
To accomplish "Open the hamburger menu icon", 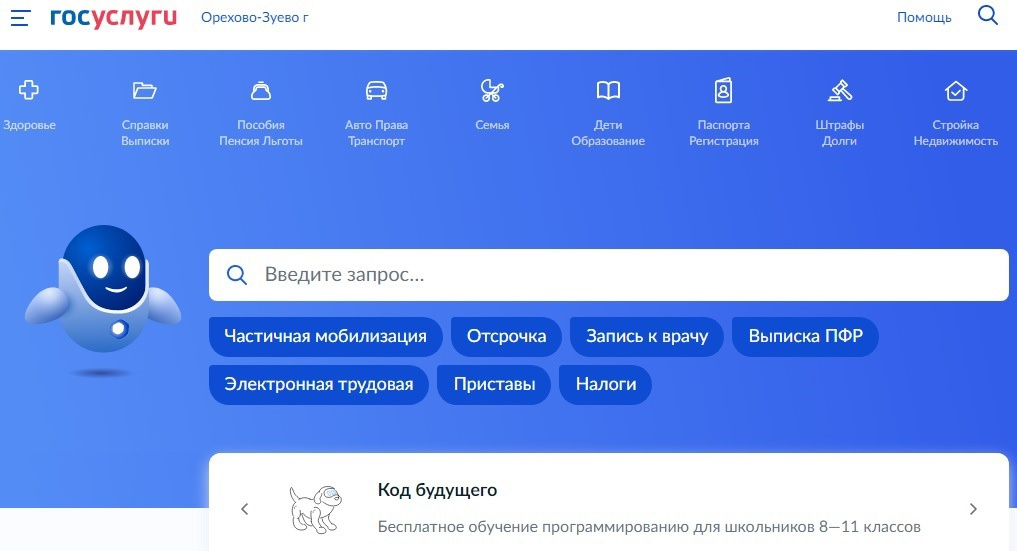I will [x=20, y=18].
